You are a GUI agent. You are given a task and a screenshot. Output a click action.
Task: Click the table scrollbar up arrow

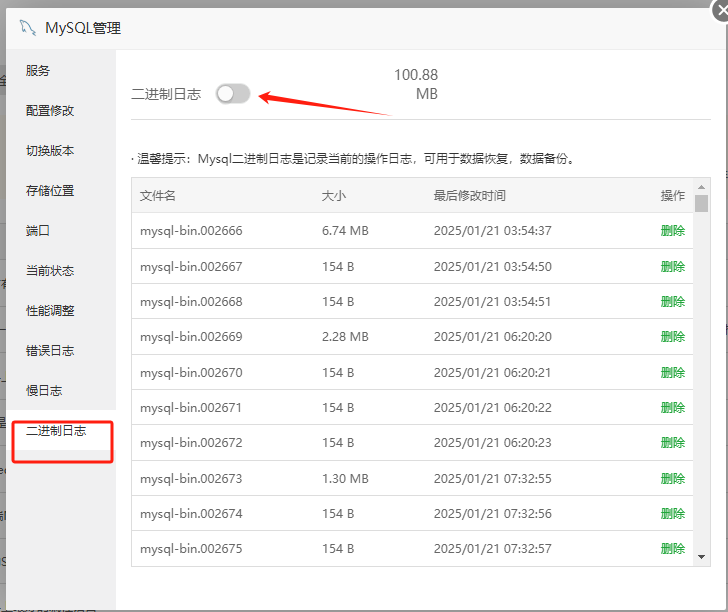pos(702,187)
